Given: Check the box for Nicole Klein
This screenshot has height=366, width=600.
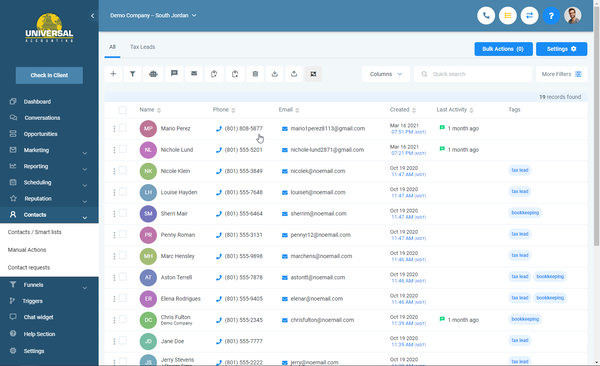Looking at the screenshot, I should pyautogui.click(x=122, y=170).
